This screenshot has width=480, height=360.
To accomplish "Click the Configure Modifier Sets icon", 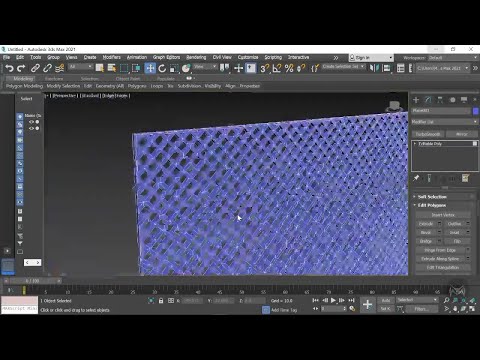I will tap(465, 178).
